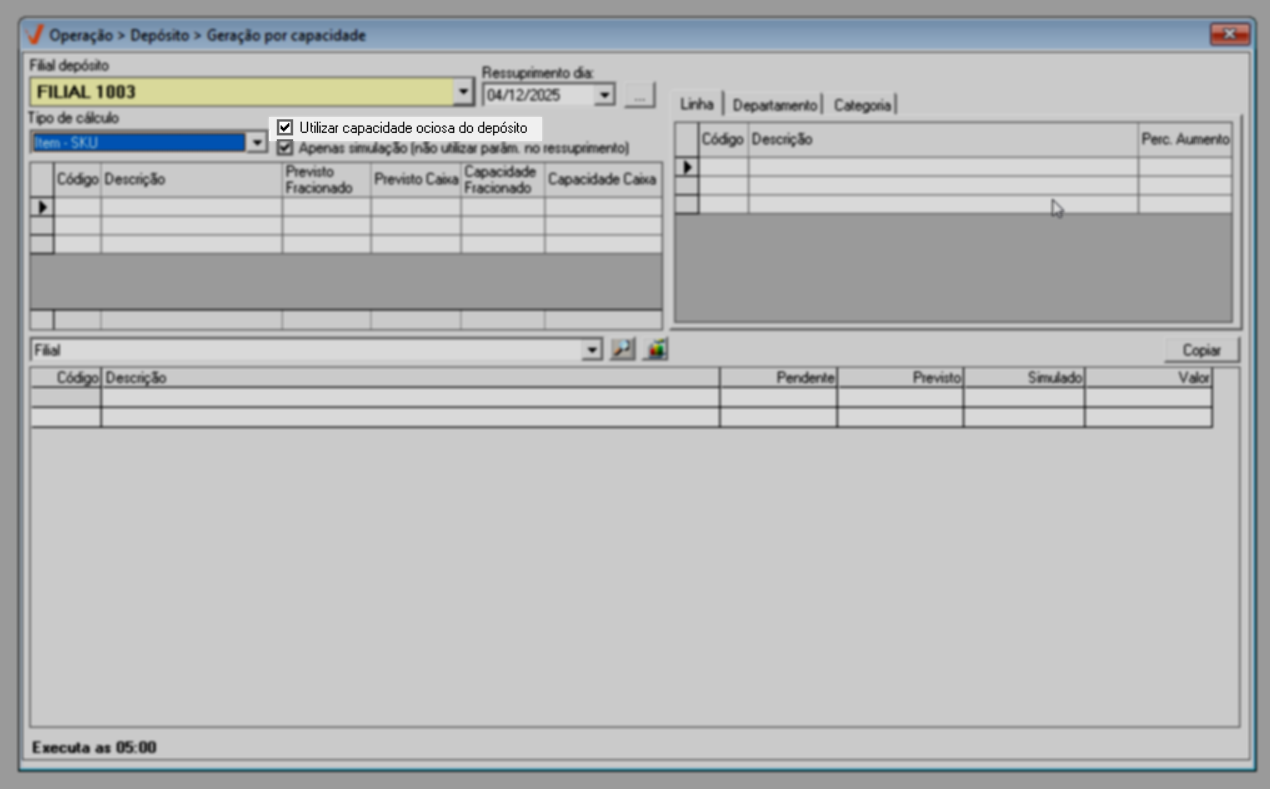Click 'Executa as 05:00' status text
The width and height of the screenshot is (1270, 789).
tap(94, 747)
